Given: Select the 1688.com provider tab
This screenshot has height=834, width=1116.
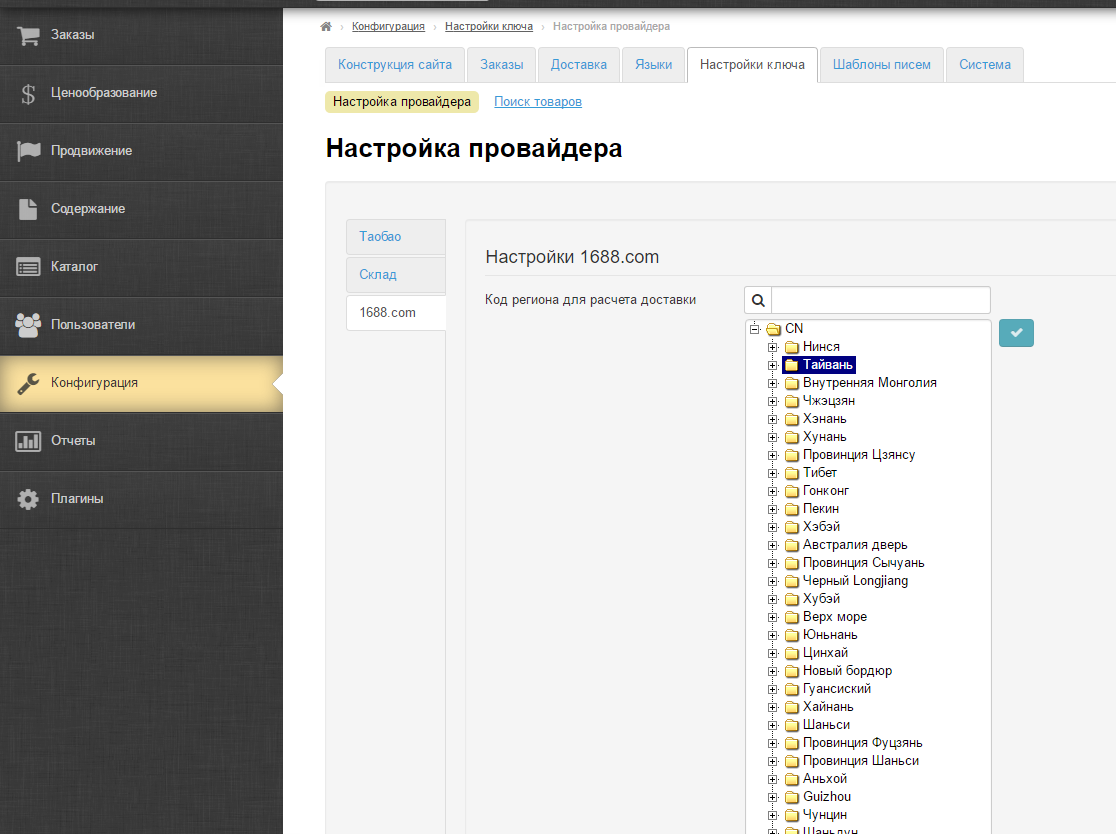Looking at the screenshot, I should click(396, 313).
